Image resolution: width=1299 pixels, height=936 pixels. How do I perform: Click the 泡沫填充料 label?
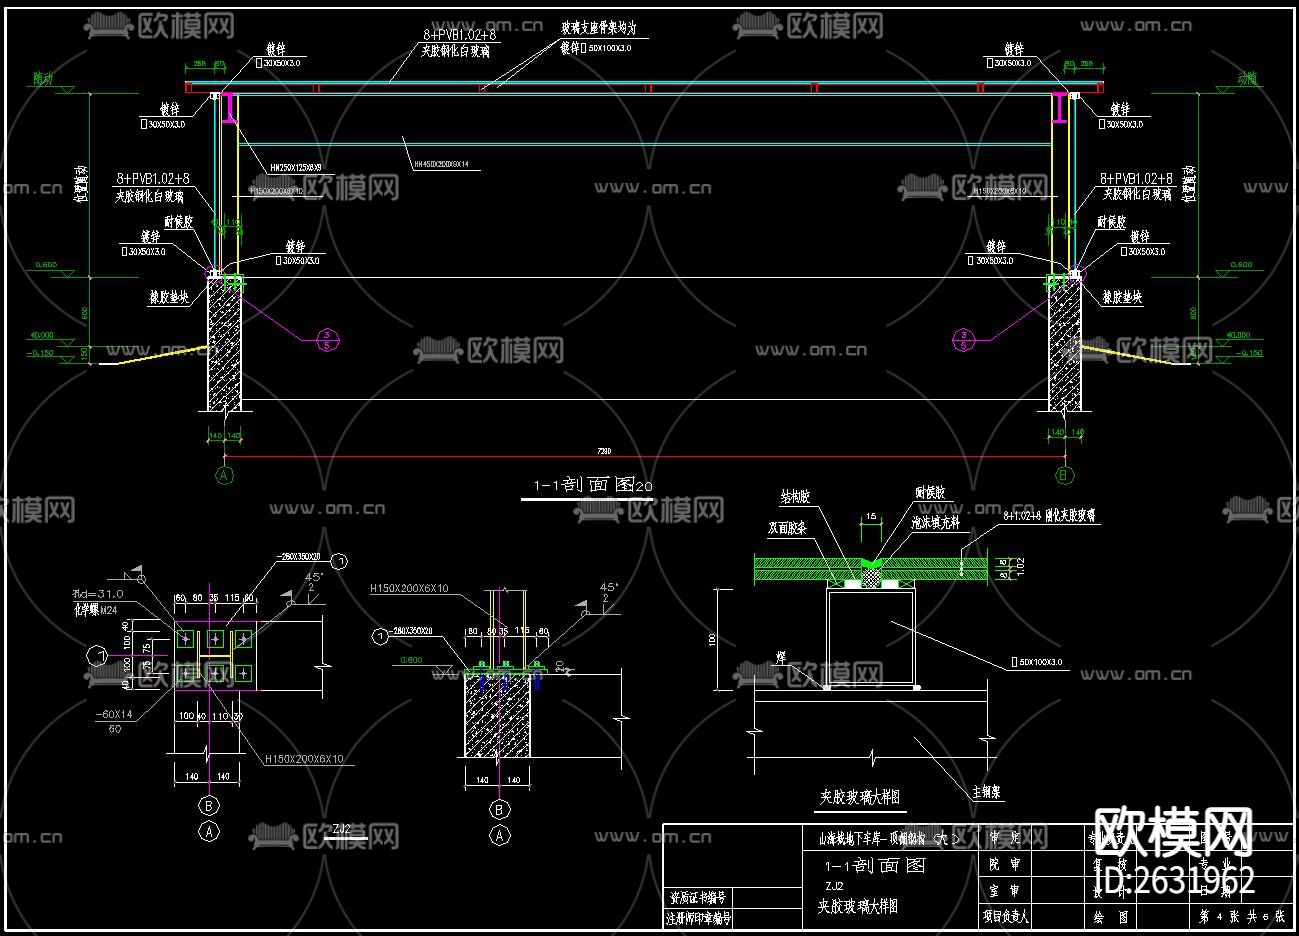(x=937, y=521)
